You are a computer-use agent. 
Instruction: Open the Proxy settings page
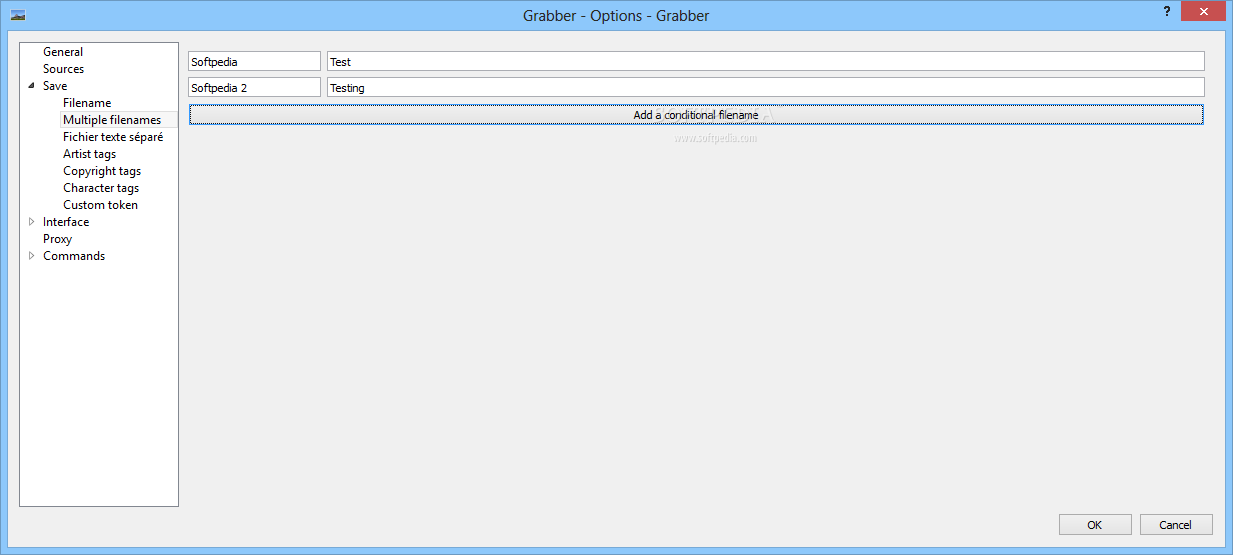point(57,239)
